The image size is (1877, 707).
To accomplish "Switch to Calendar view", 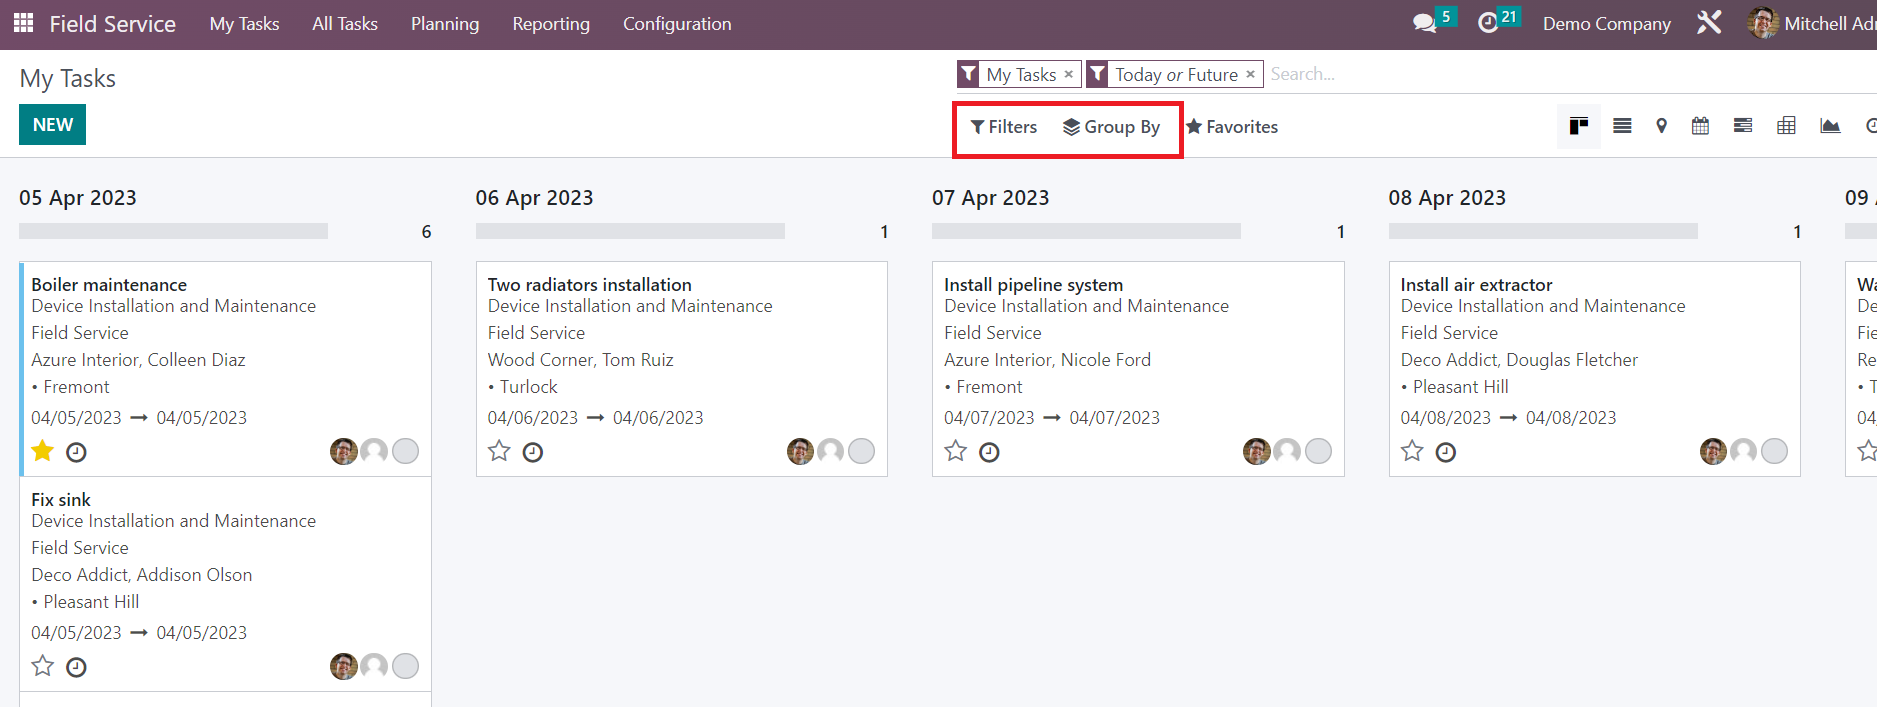I will click(x=1700, y=126).
